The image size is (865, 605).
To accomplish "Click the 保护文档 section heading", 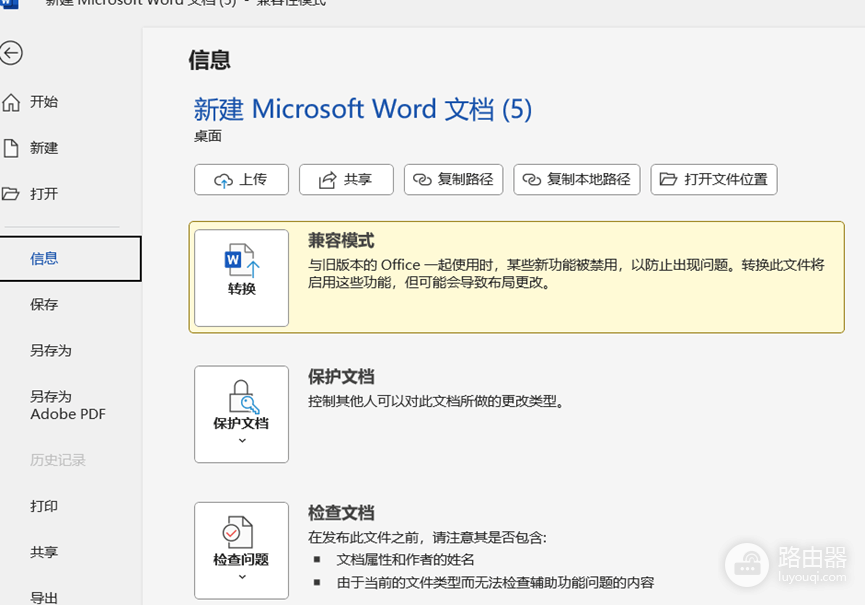I will 341,377.
